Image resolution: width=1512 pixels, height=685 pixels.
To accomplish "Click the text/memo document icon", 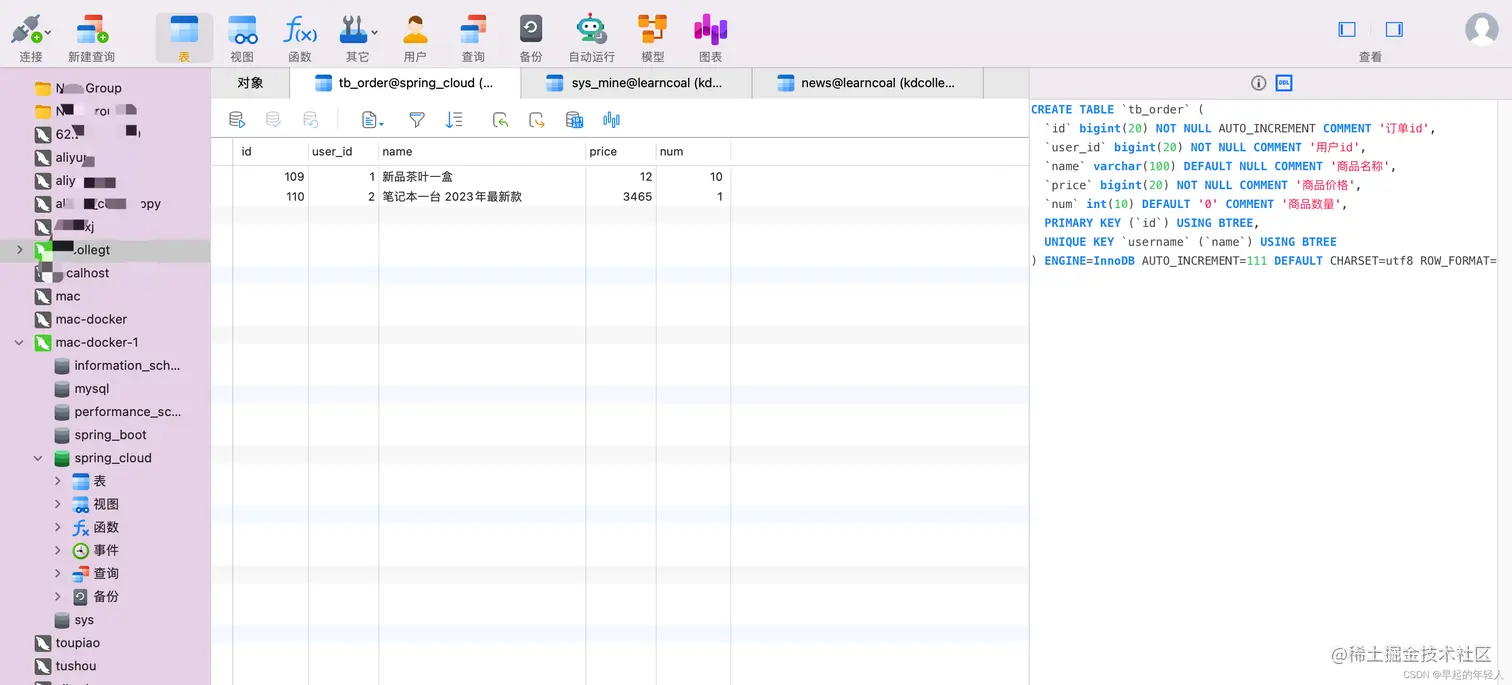I will pos(372,120).
